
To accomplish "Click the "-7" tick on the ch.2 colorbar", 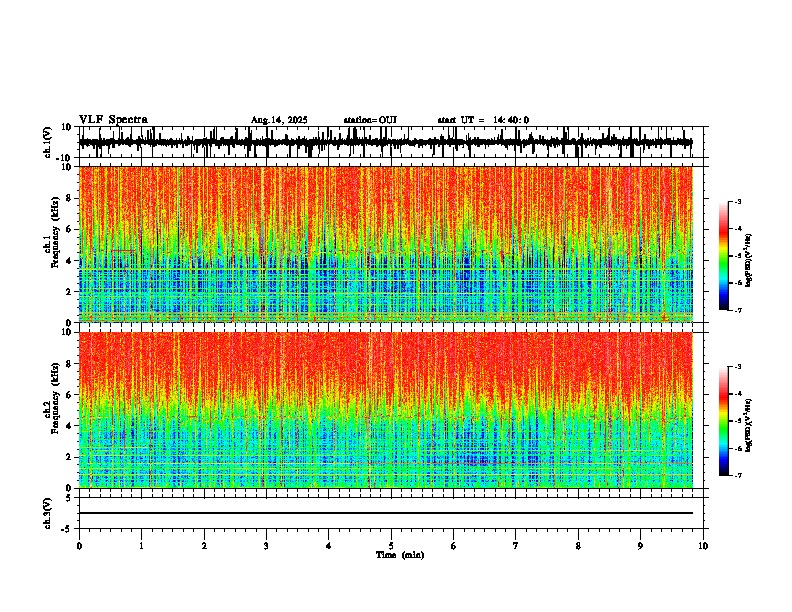I will 737,475.
